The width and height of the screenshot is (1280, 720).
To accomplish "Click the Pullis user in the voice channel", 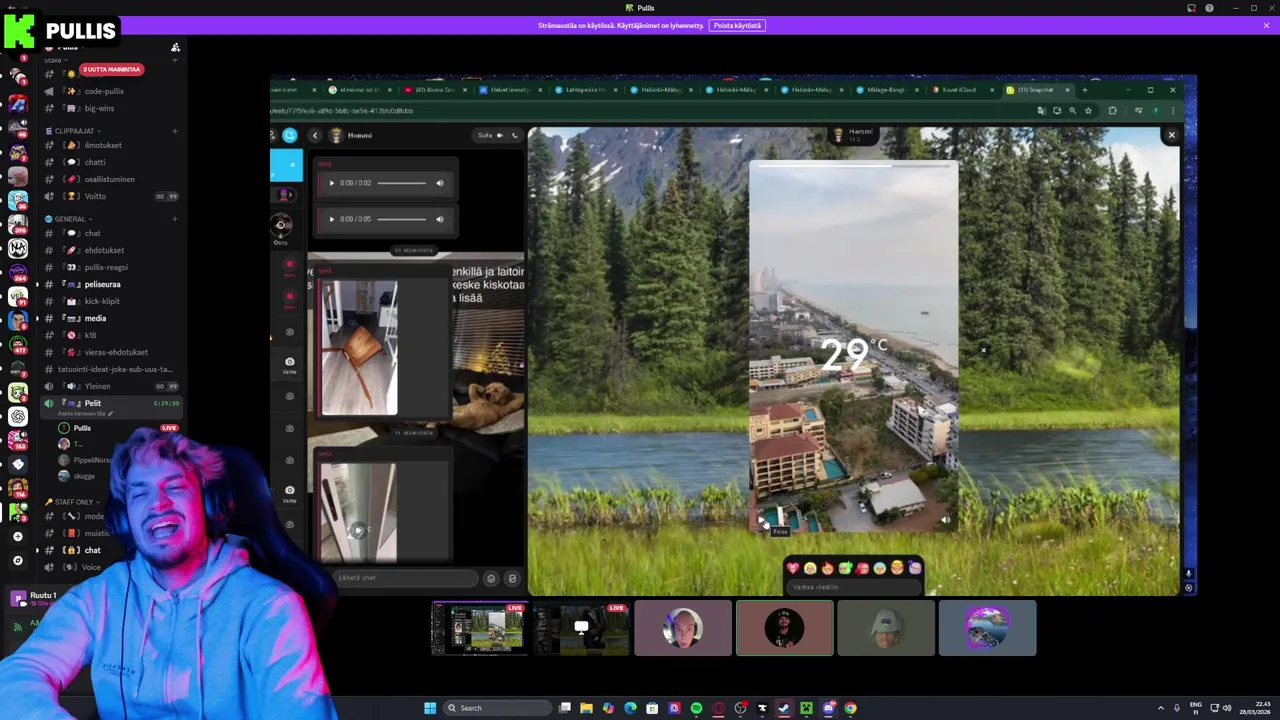I will tap(82, 428).
